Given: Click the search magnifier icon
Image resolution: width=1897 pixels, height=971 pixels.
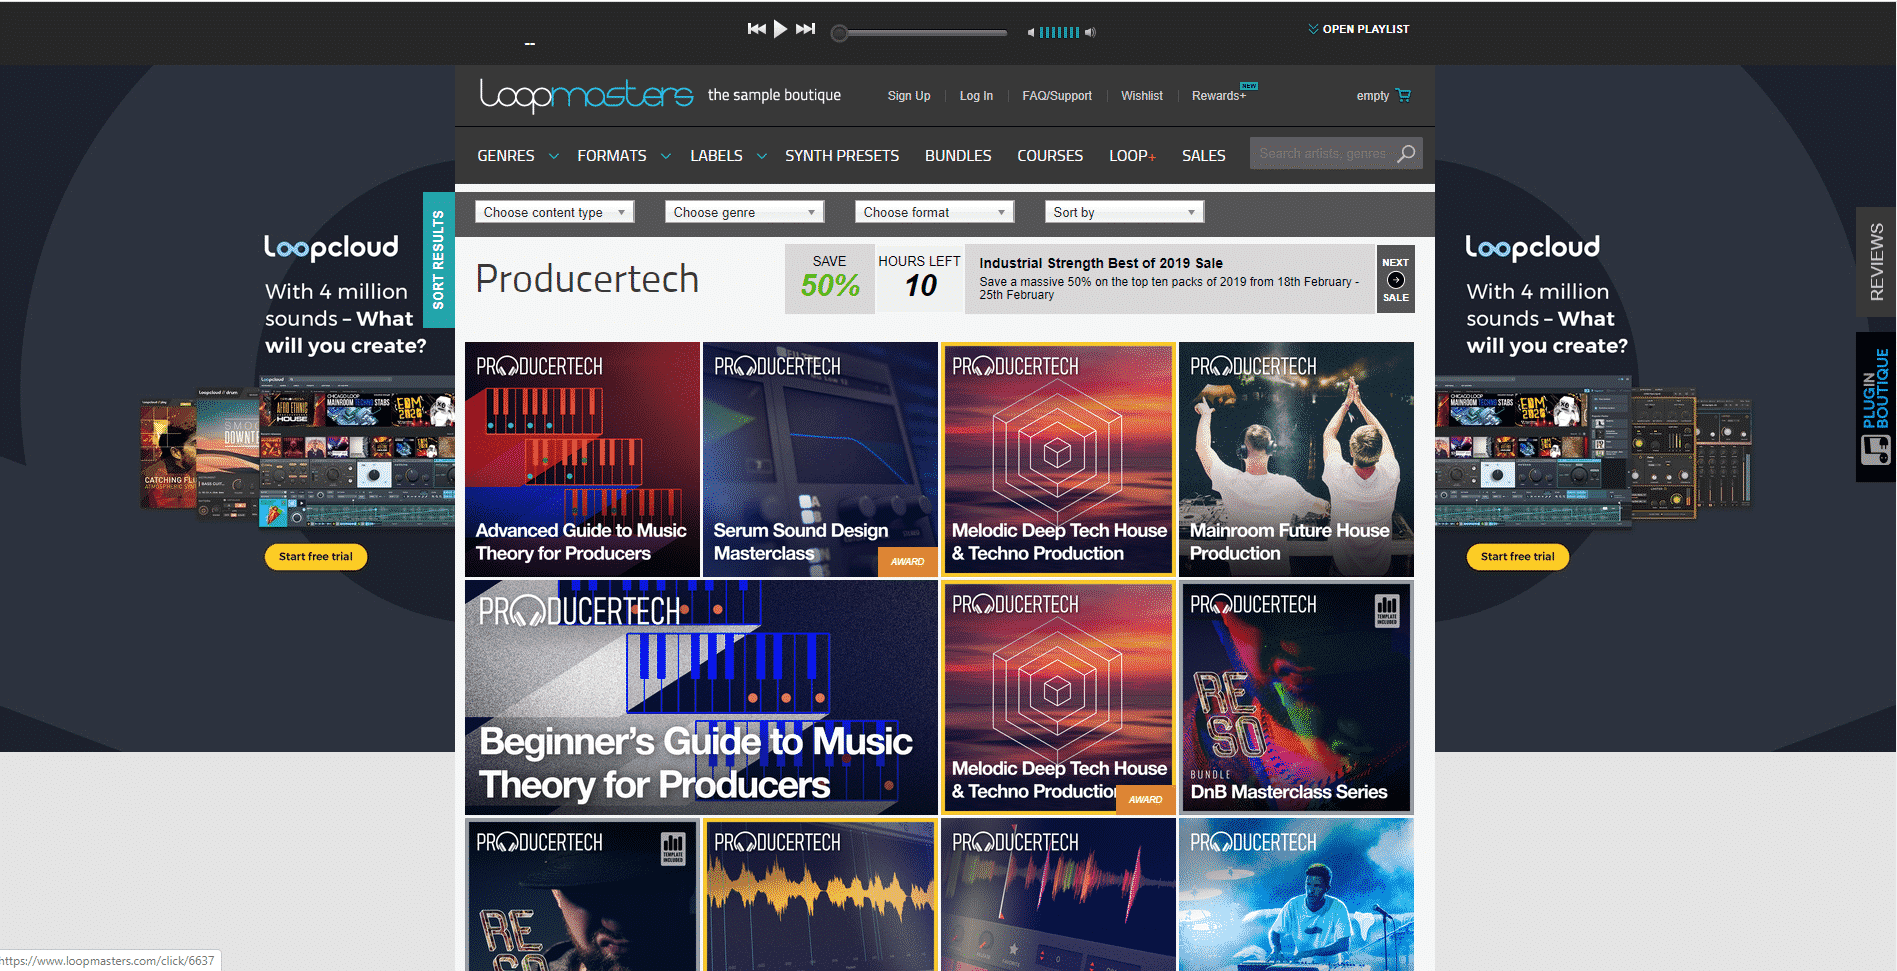Looking at the screenshot, I should (x=1407, y=154).
